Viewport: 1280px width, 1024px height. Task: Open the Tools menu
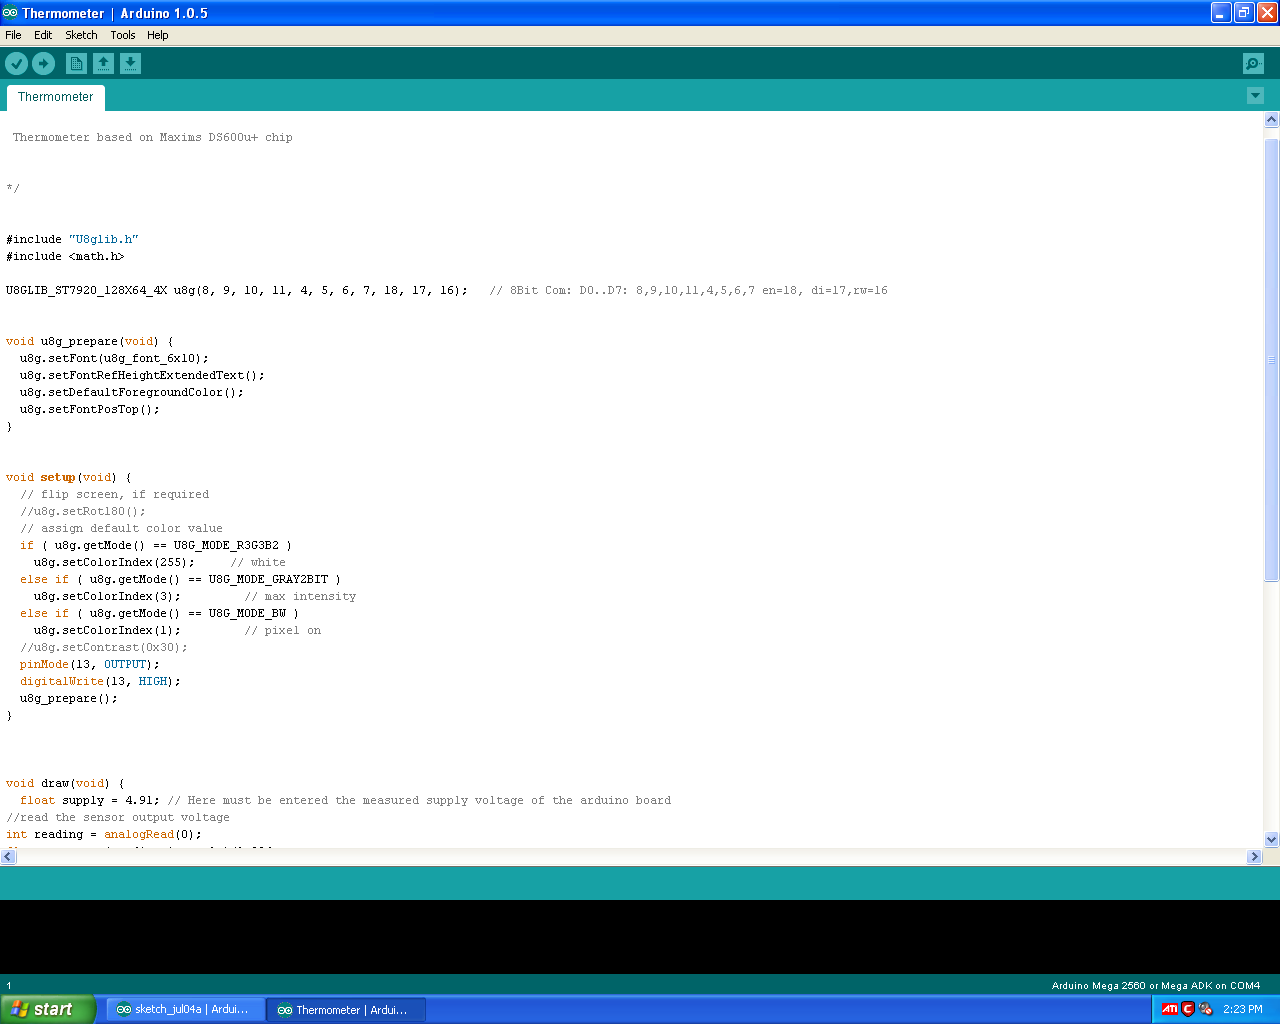pos(123,35)
